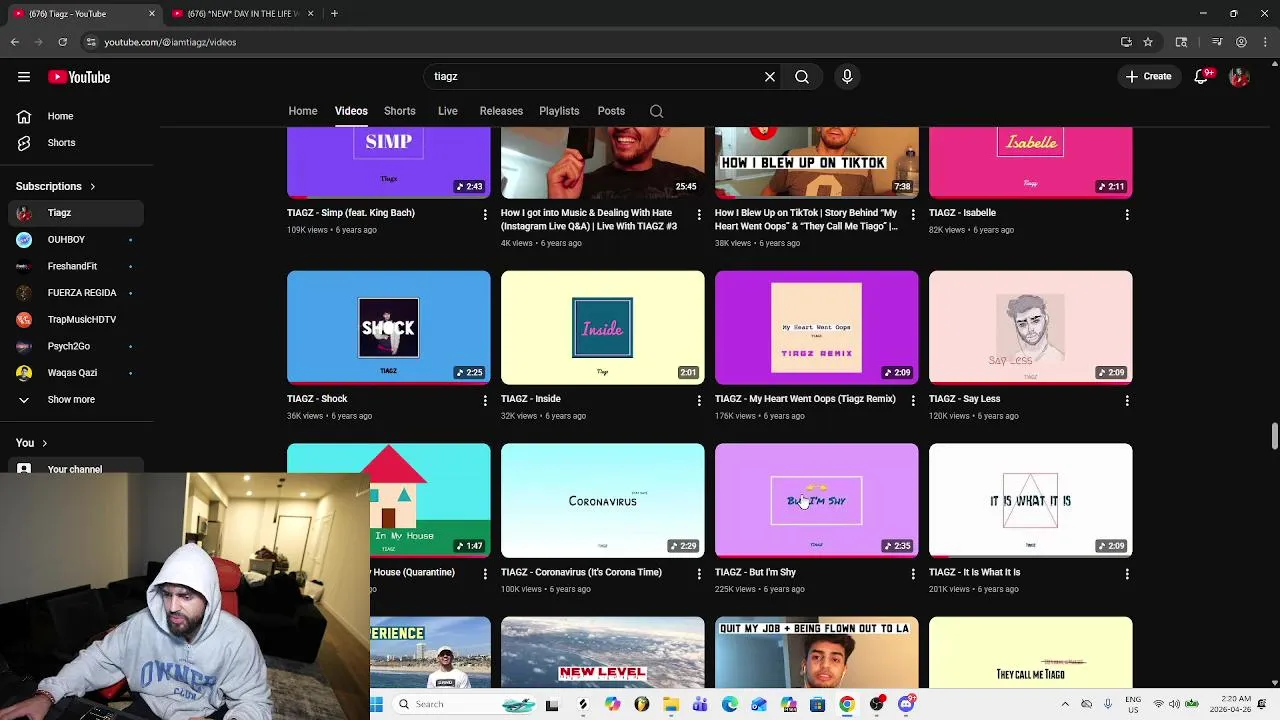Viewport: 1280px width, 720px height.
Task: Bookmark this page with star icon
Action: [1148, 42]
